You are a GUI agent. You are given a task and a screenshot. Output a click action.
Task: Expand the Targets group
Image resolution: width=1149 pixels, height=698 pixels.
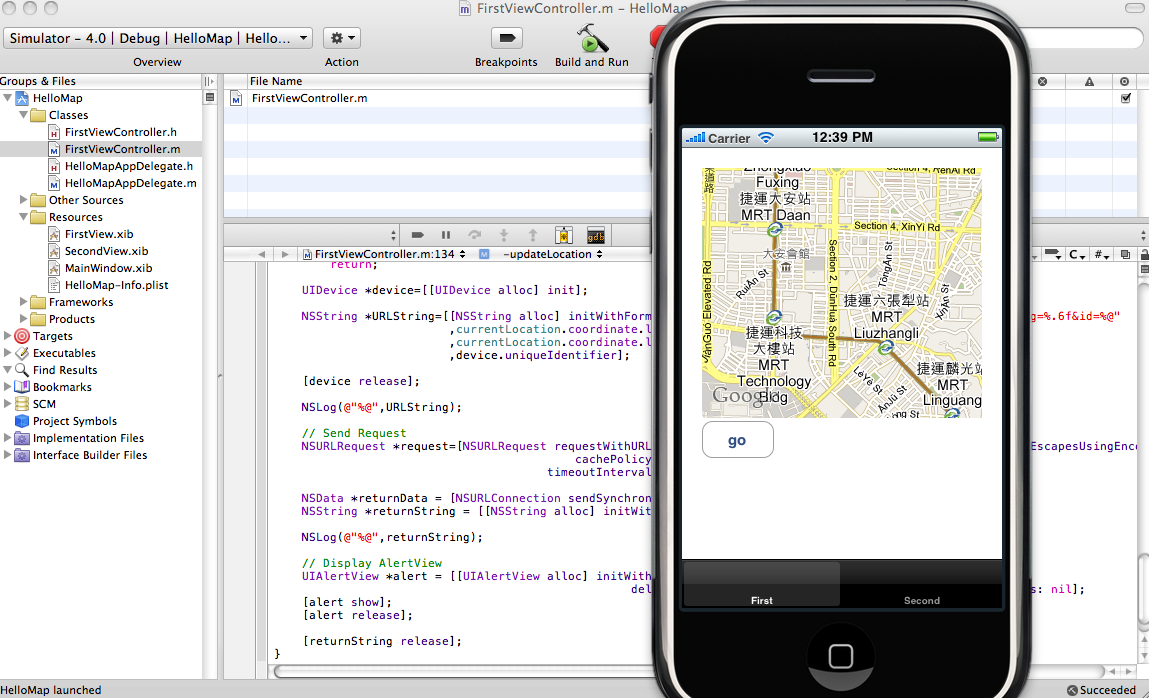pos(7,335)
